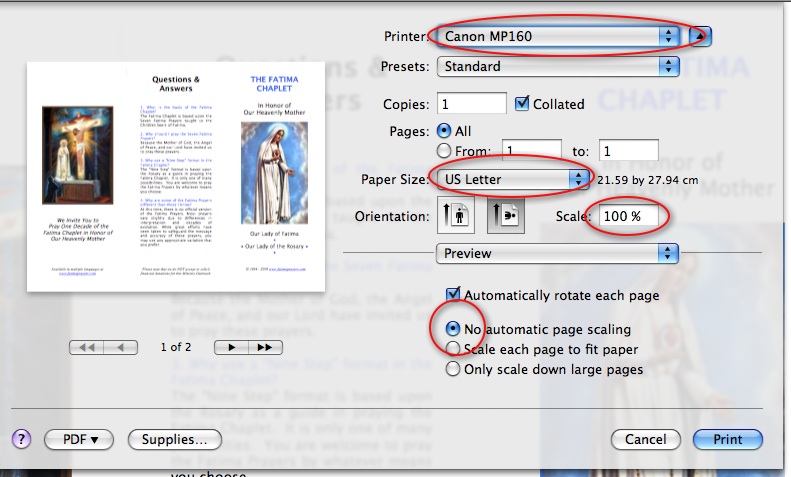791x477 pixels.
Task: Open the Paper Size US Letter dropdown
Action: (513, 179)
